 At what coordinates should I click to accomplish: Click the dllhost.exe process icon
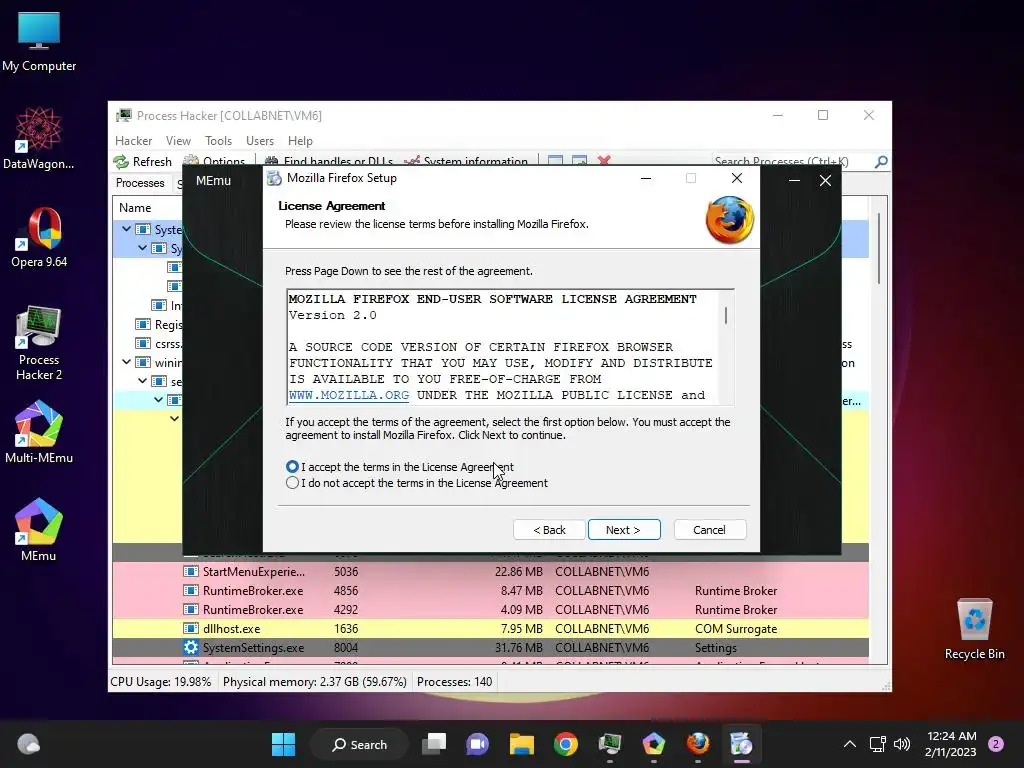click(191, 628)
